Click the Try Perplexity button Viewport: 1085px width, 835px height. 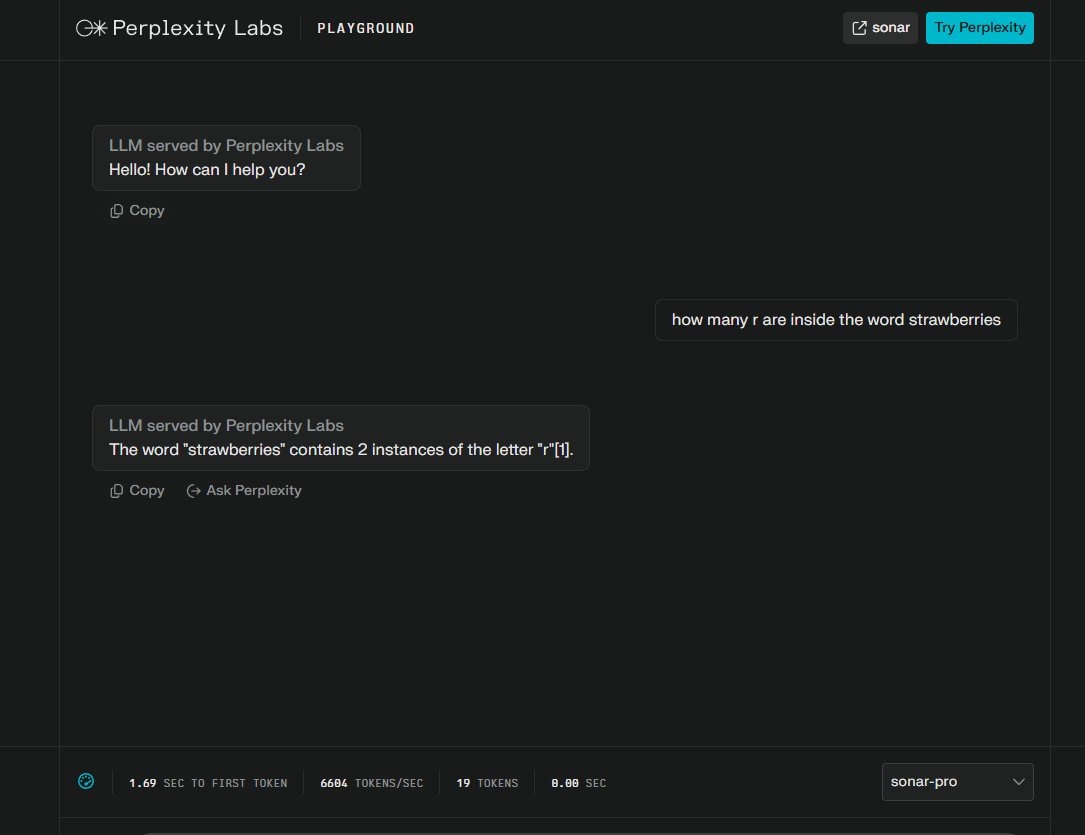click(979, 28)
